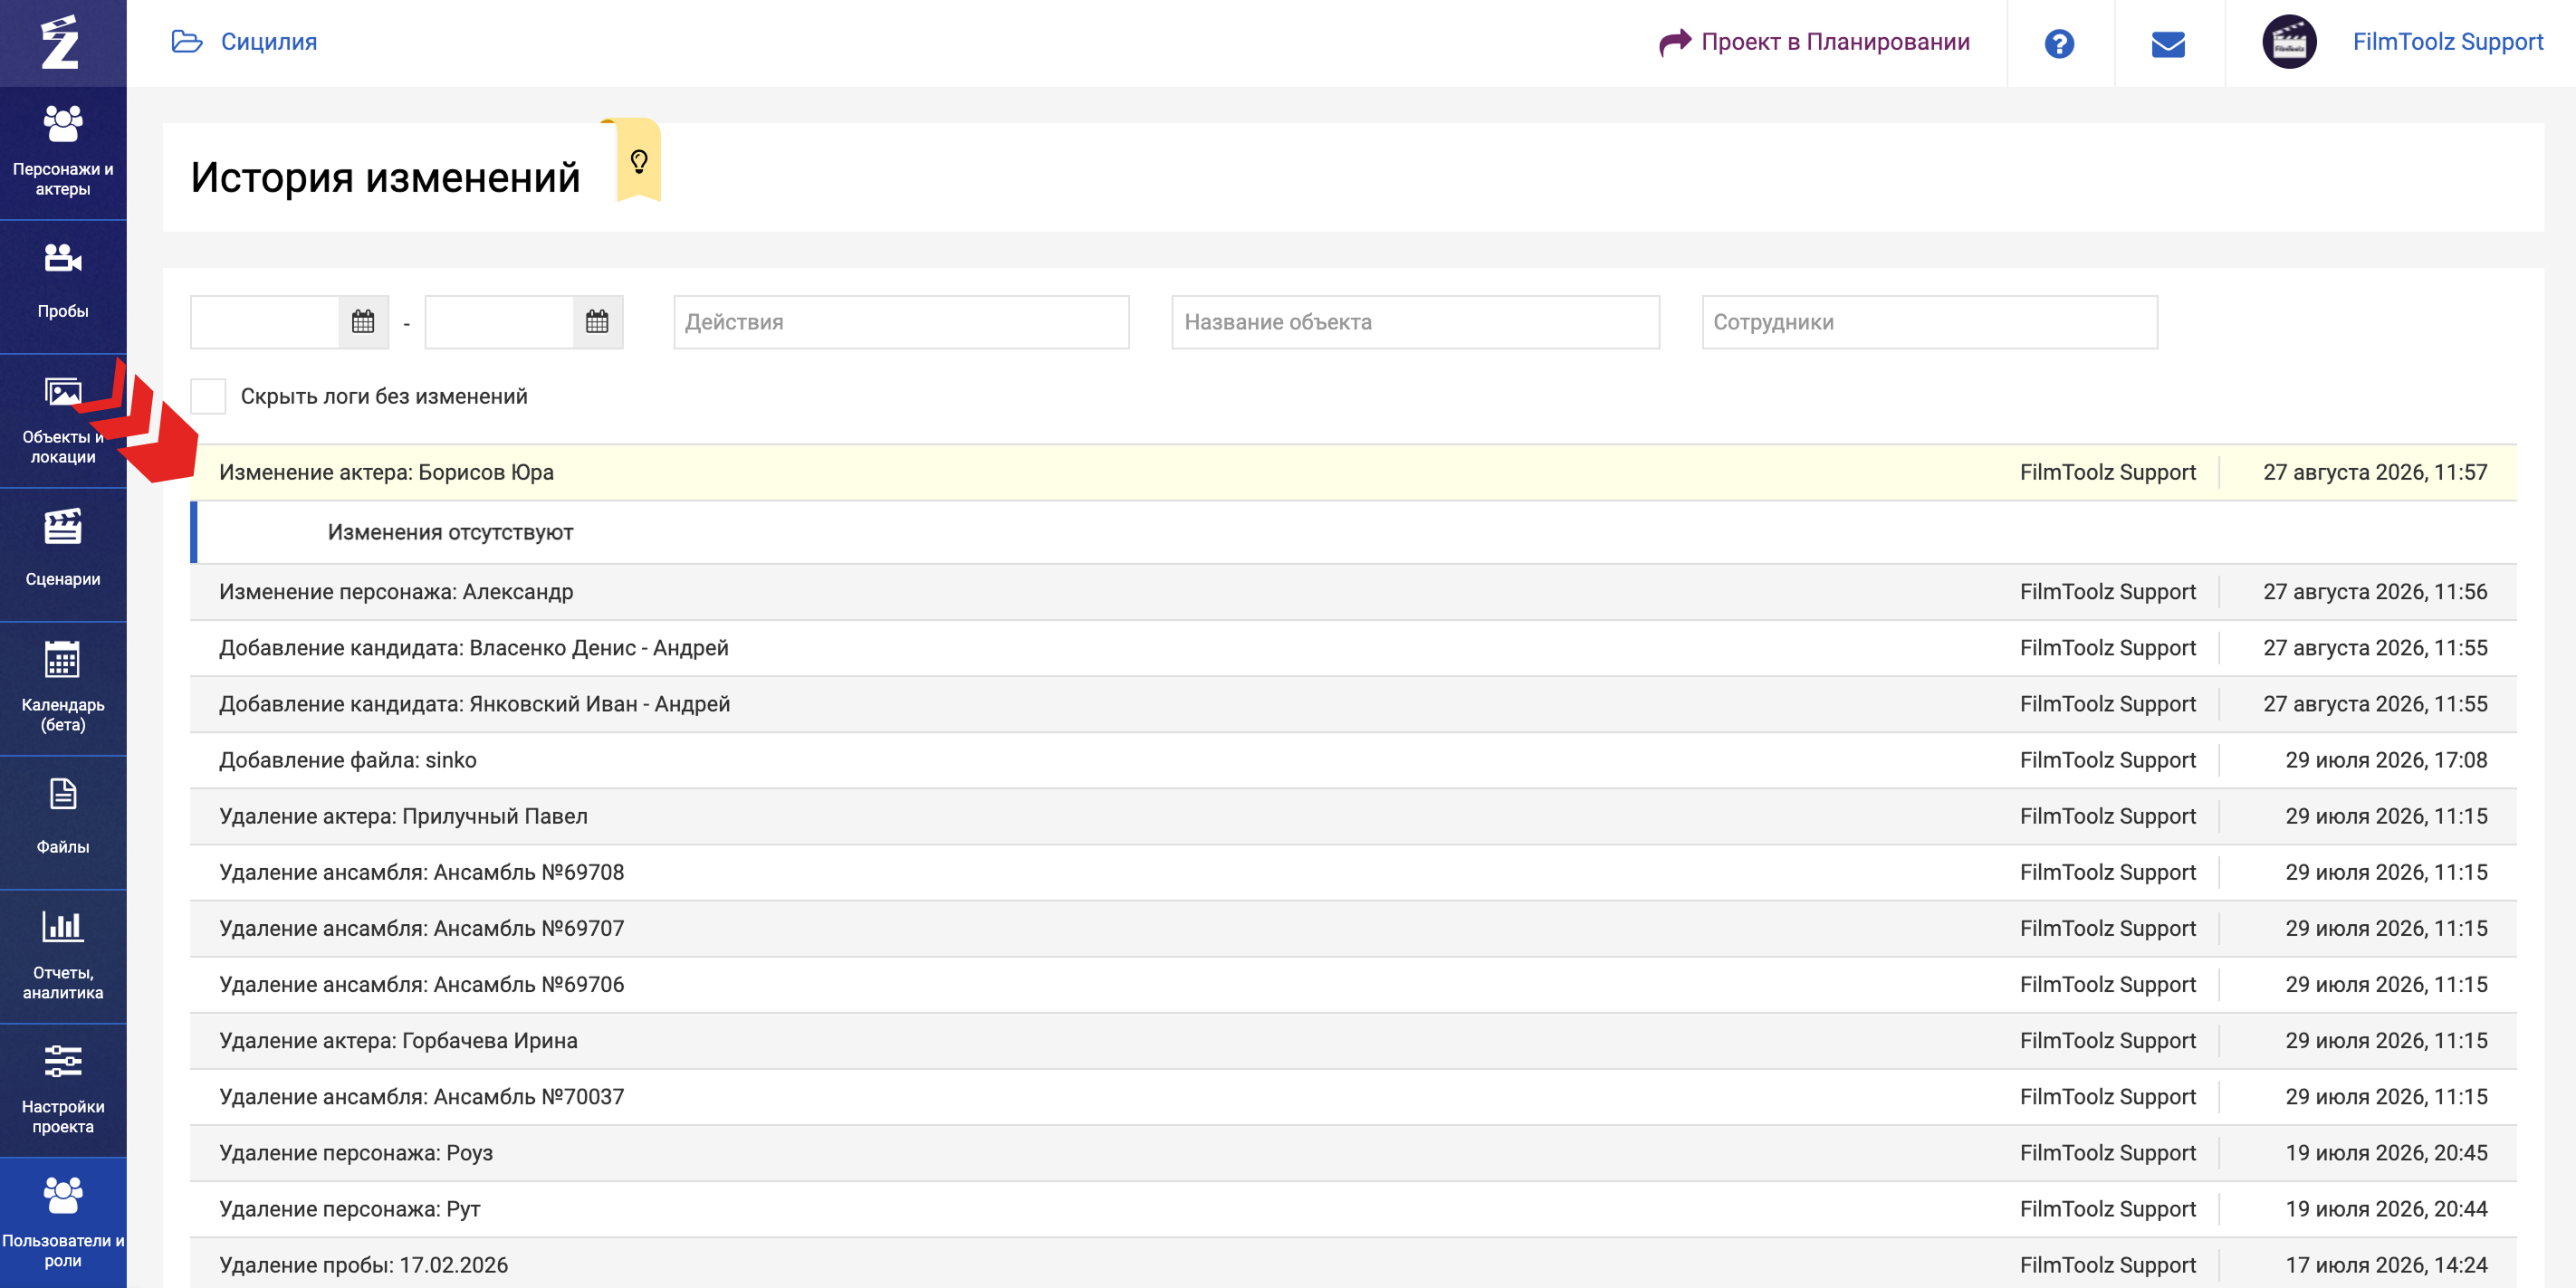The image size is (2576, 1288).
Task: Click the blue help question mark icon
Action: (x=2059, y=43)
